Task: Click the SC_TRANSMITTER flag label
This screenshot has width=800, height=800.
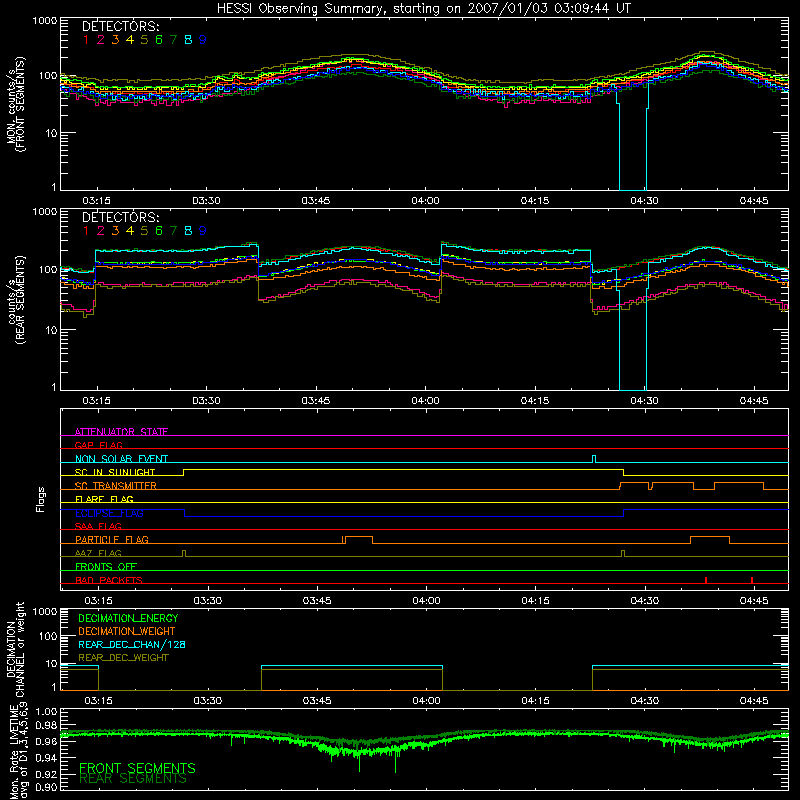Action: point(116,486)
